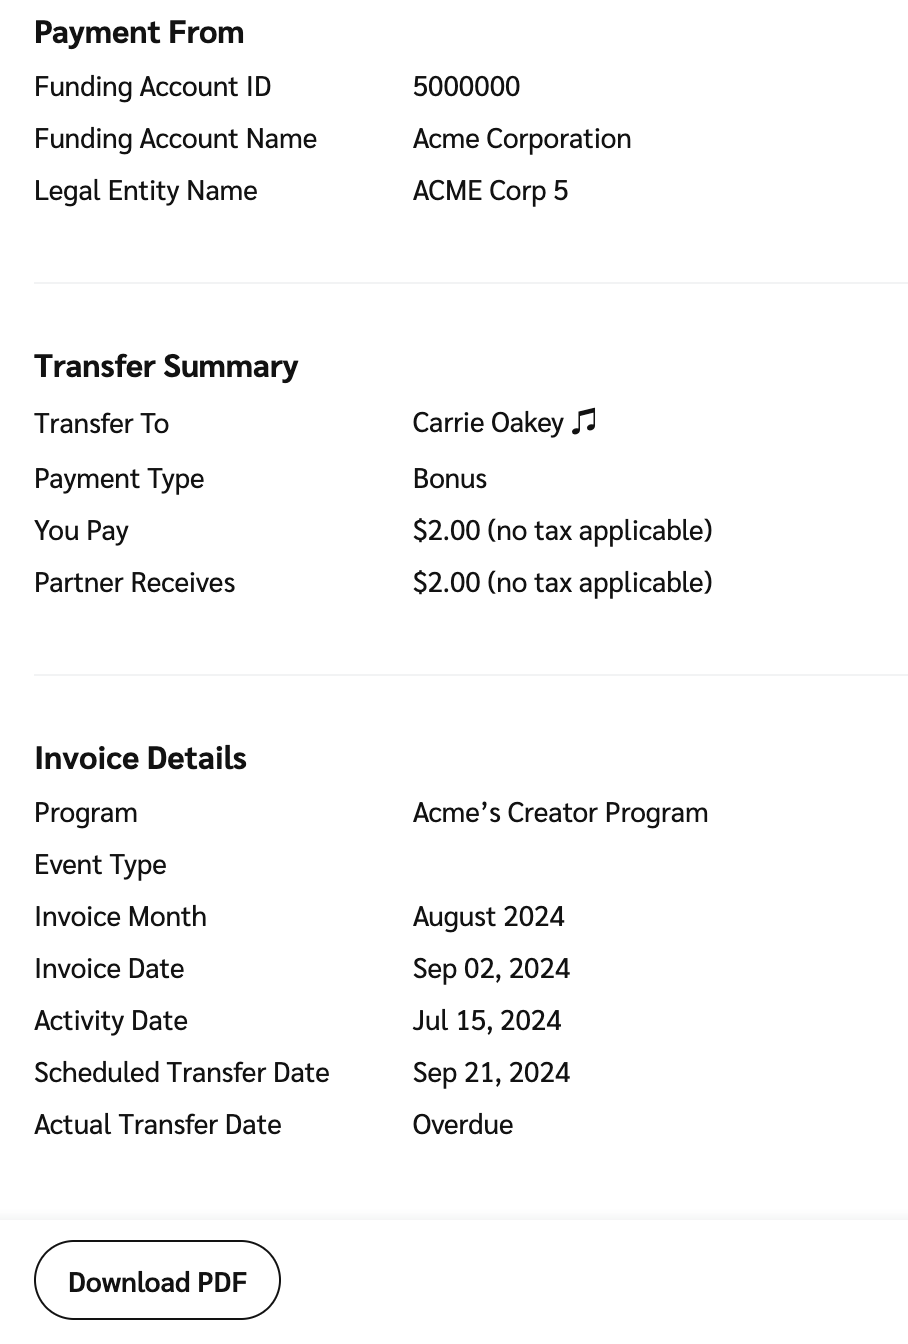This screenshot has width=908, height=1344.
Task: Click the music note icon beside Carrie Oakey
Action: 585,422
